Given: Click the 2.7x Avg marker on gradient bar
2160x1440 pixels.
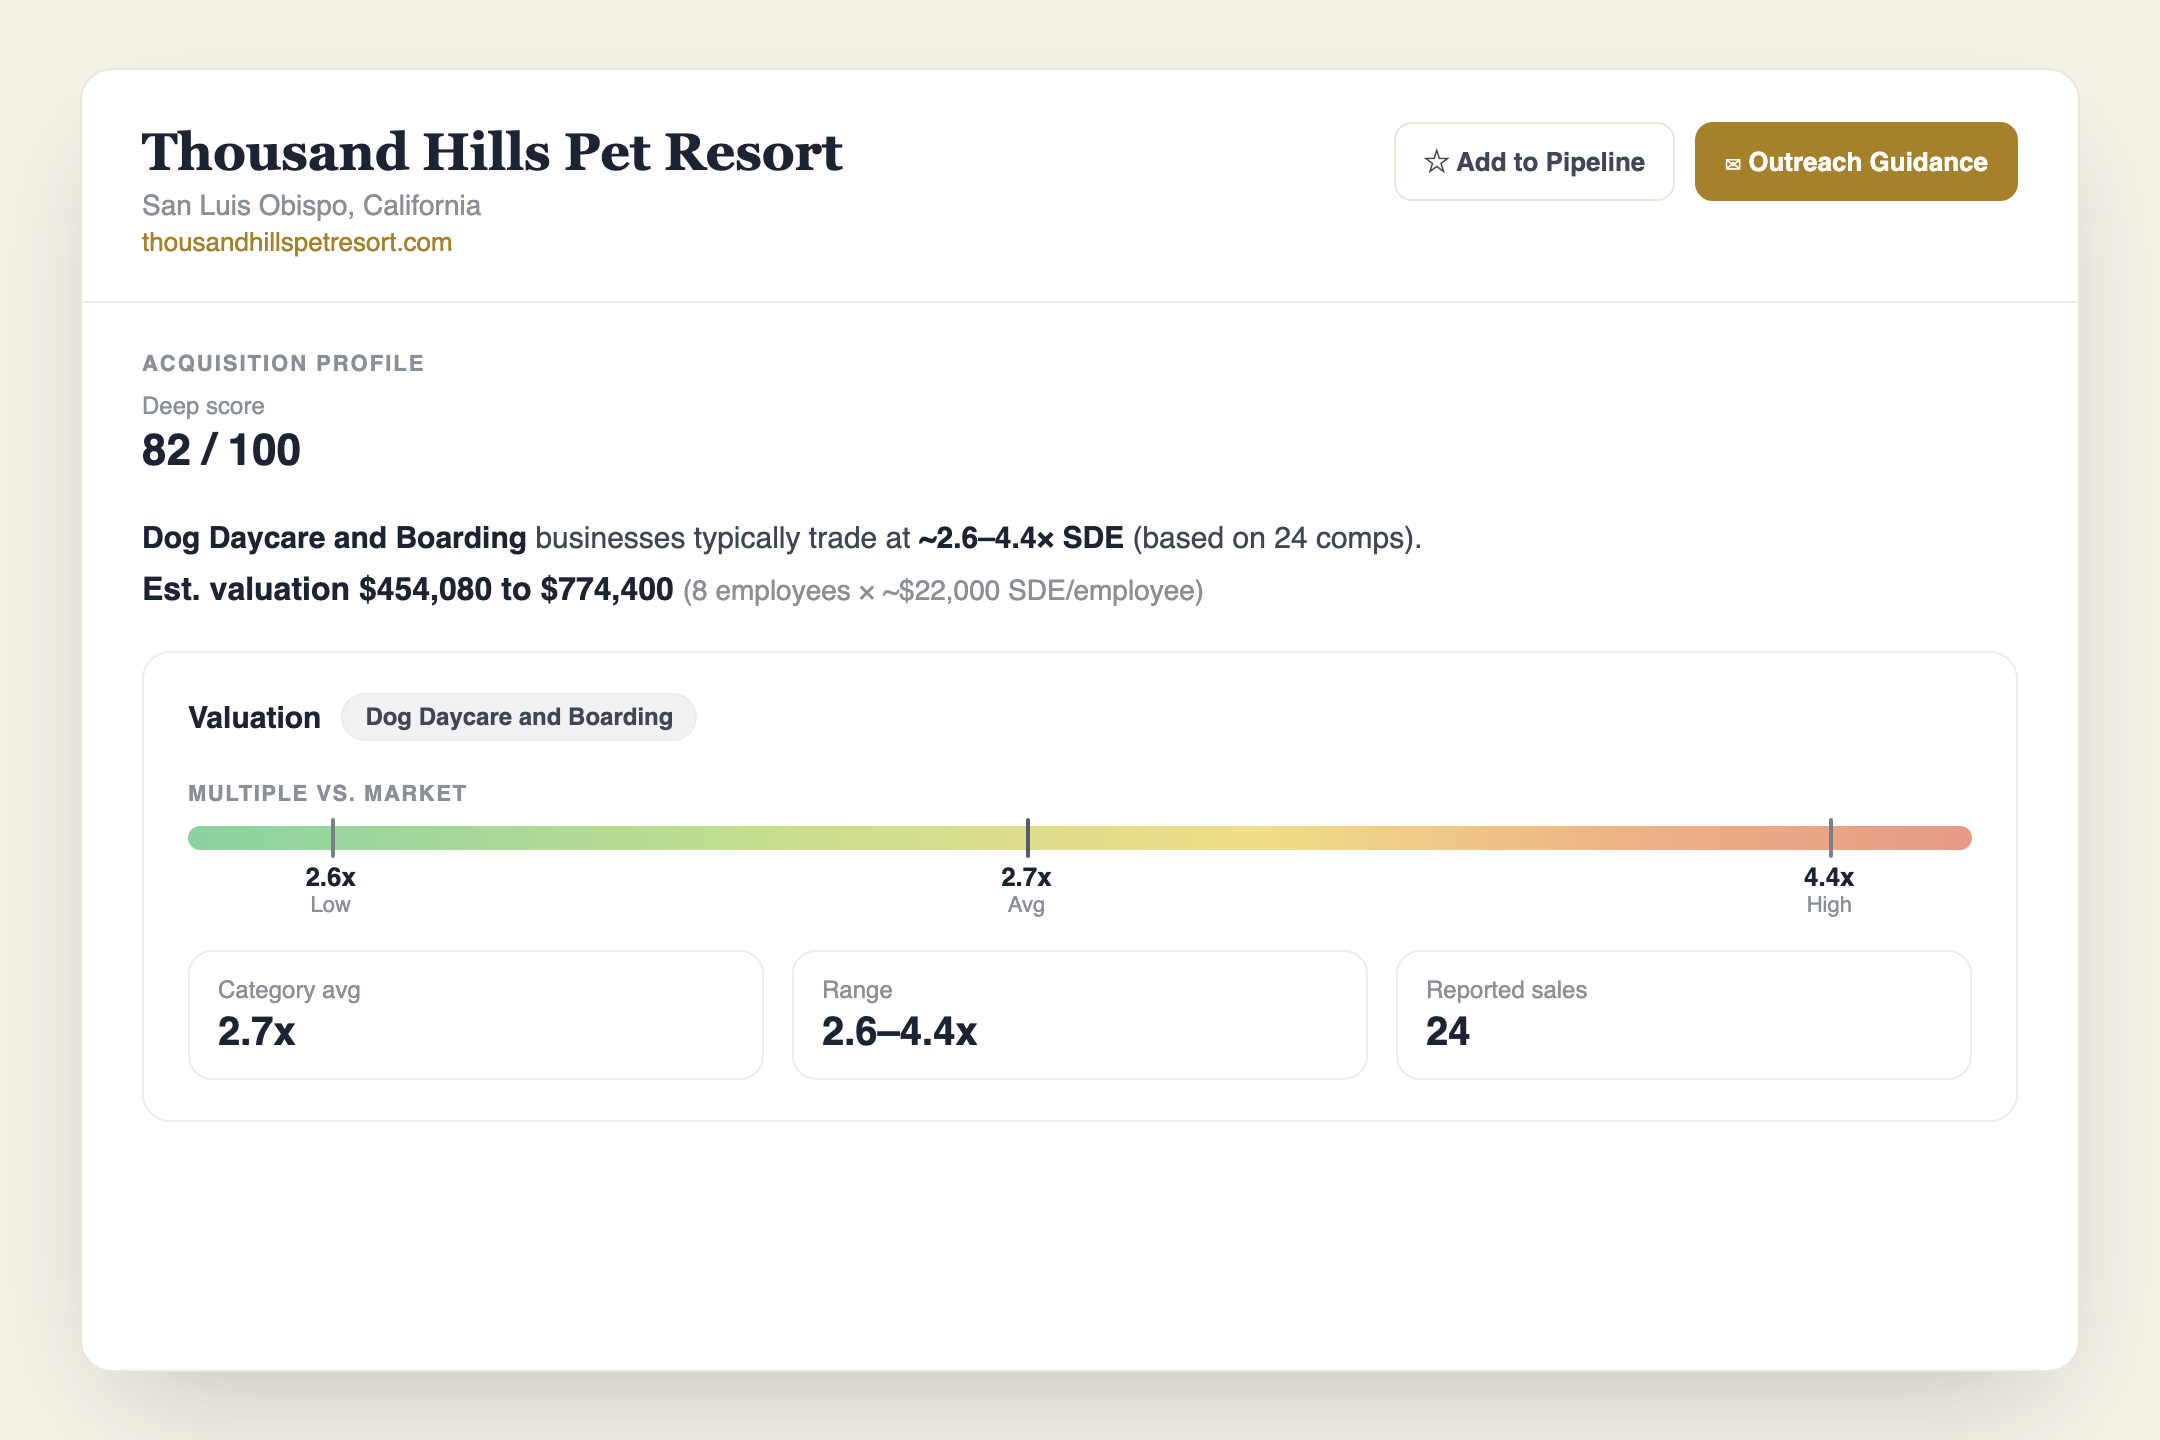Looking at the screenshot, I should [x=1027, y=838].
